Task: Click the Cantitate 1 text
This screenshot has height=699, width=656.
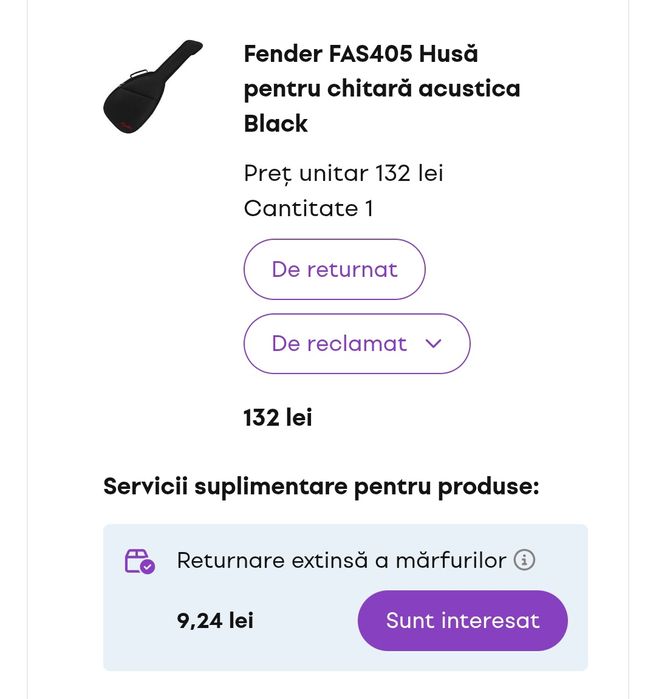Action: click(x=308, y=208)
